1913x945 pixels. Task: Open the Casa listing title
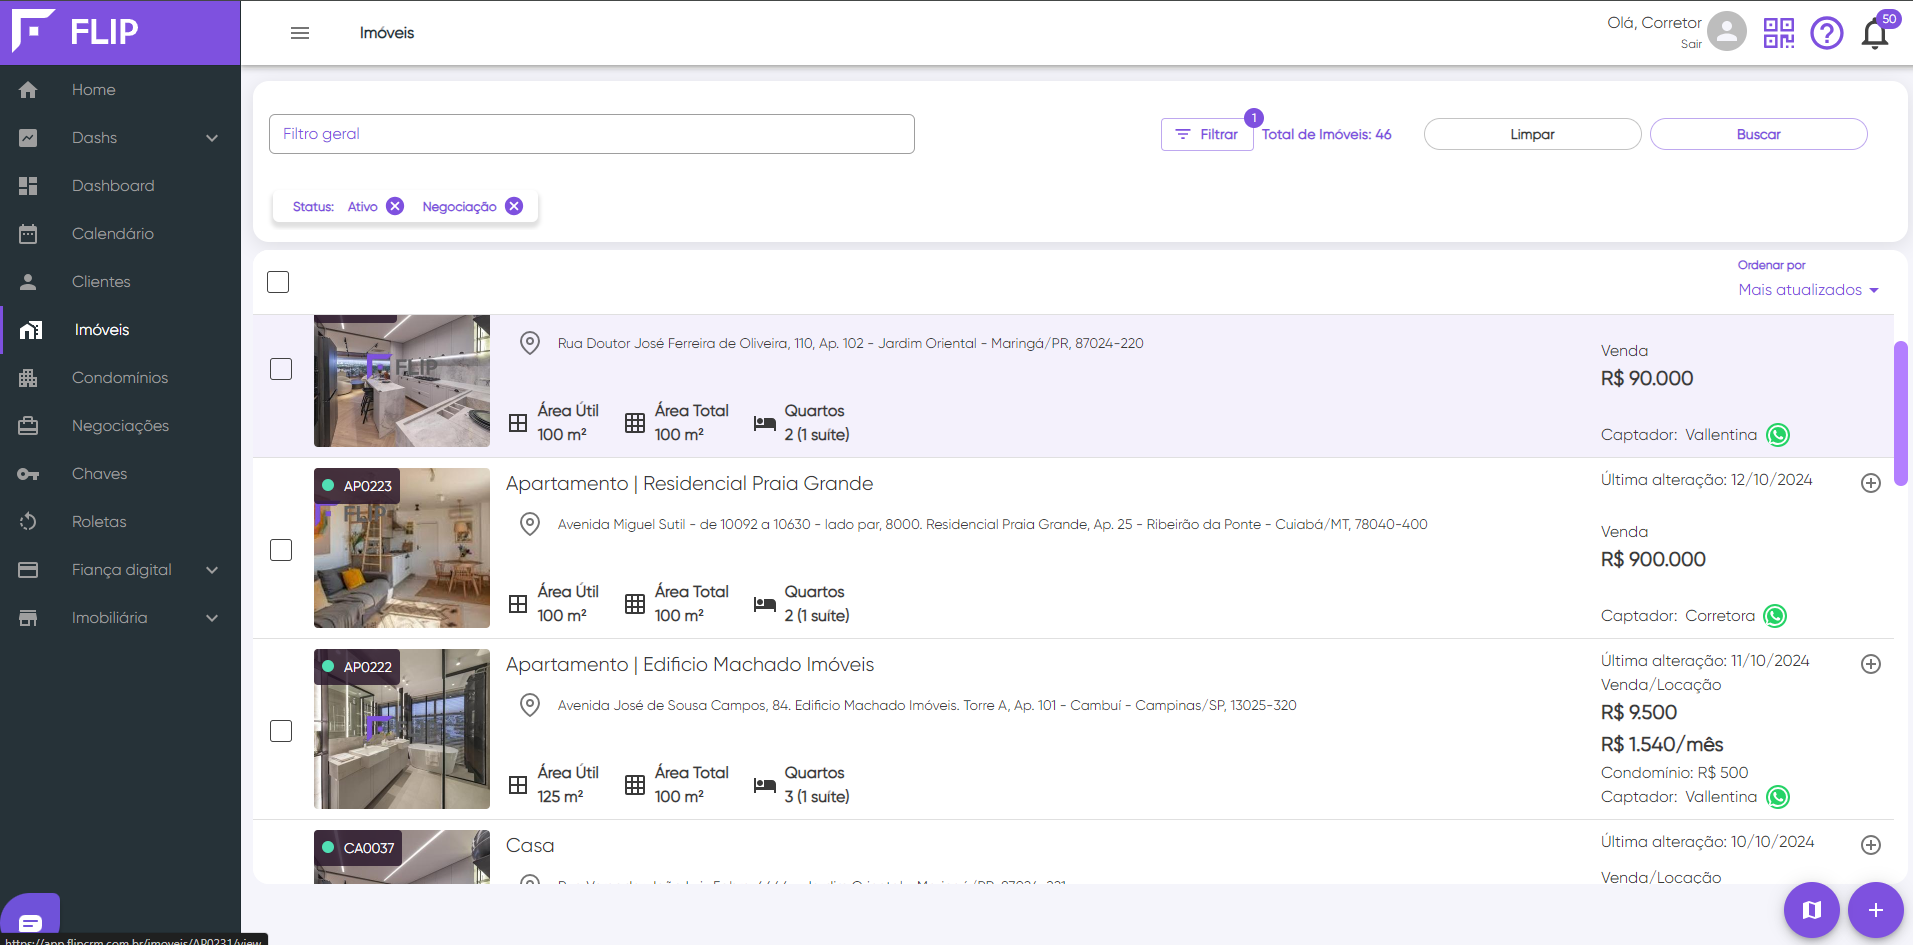530,846
